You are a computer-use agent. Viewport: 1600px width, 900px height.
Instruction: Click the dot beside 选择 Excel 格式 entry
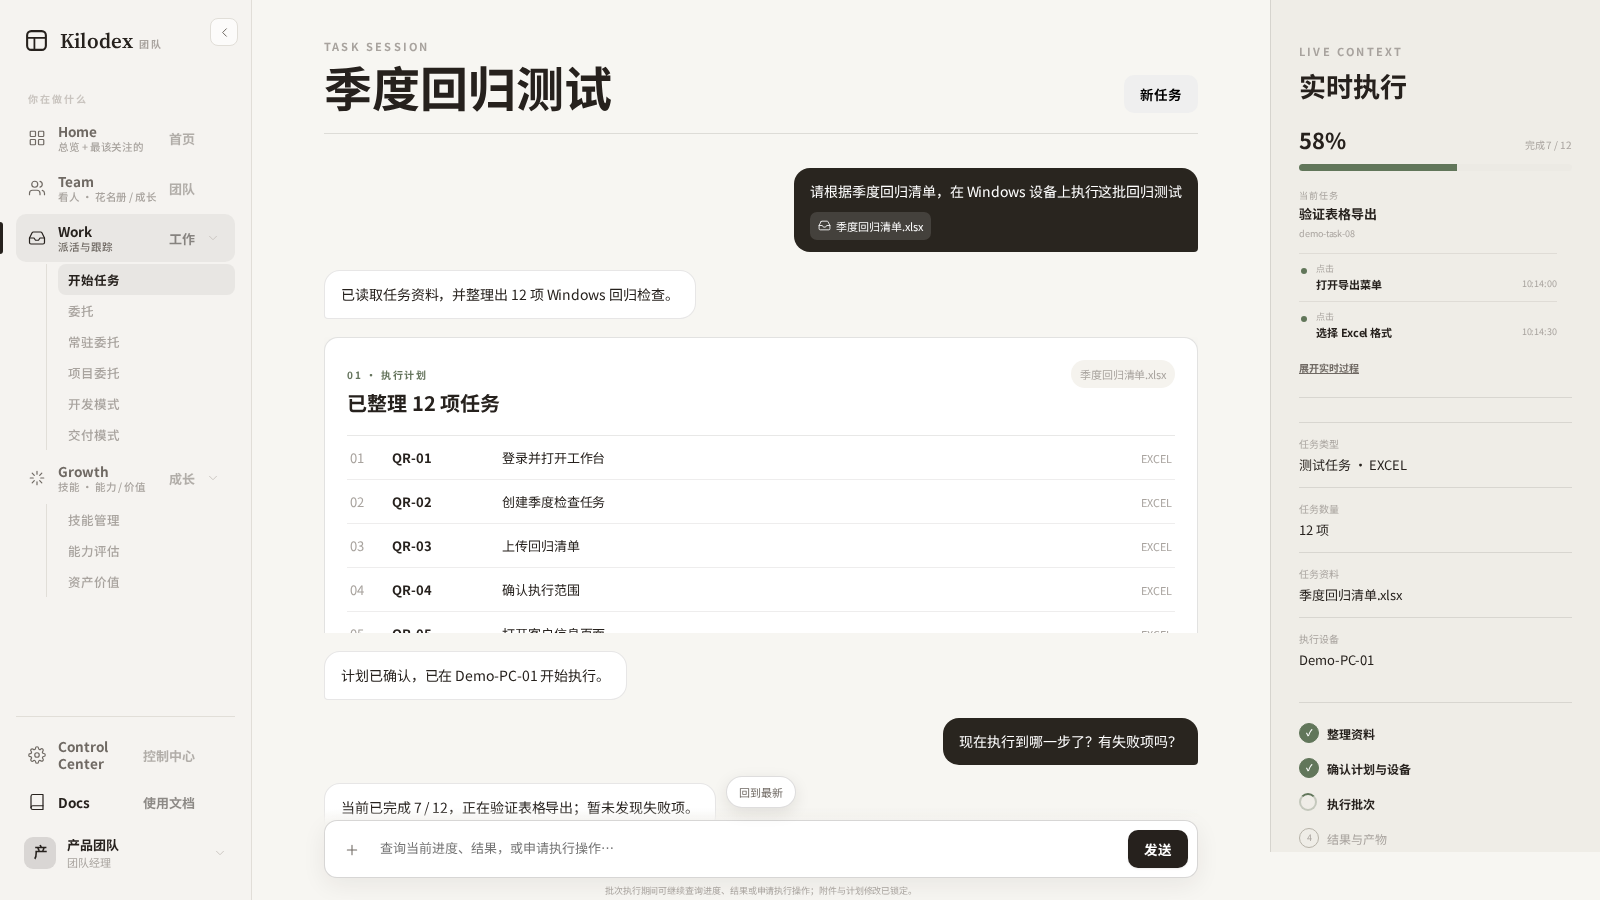(x=1303, y=319)
